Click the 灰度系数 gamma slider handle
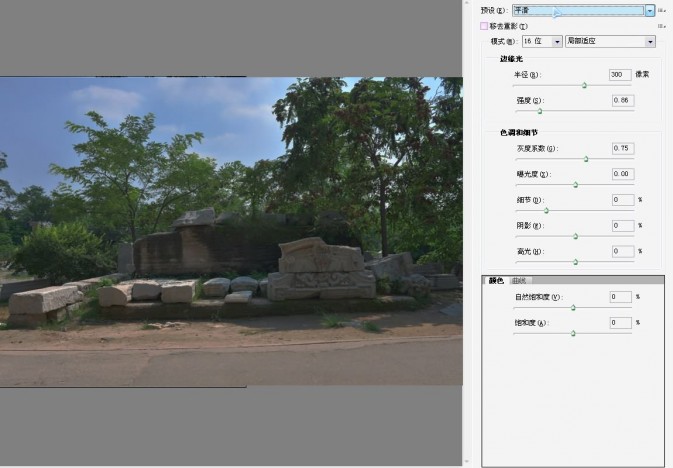The height and width of the screenshot is (468, 673). 586,159
